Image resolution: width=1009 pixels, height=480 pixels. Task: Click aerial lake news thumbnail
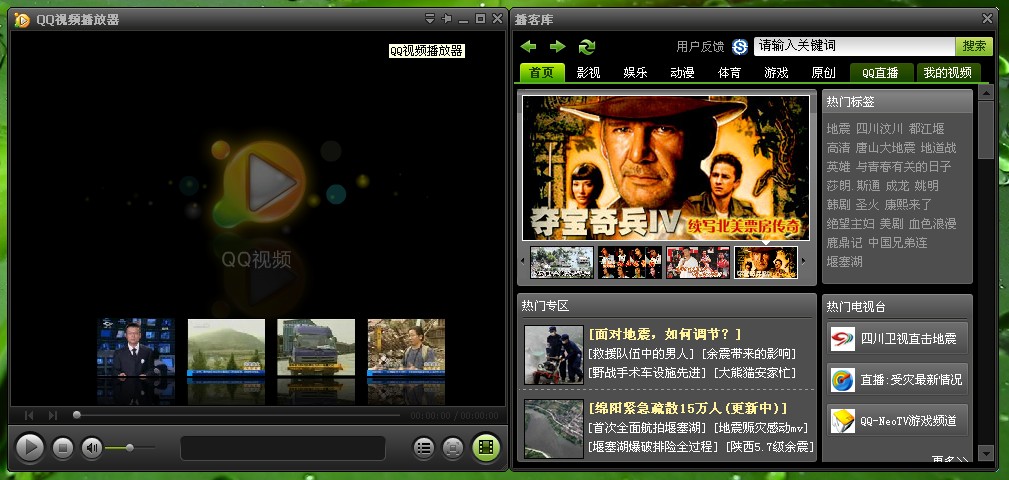click(554, 429)
